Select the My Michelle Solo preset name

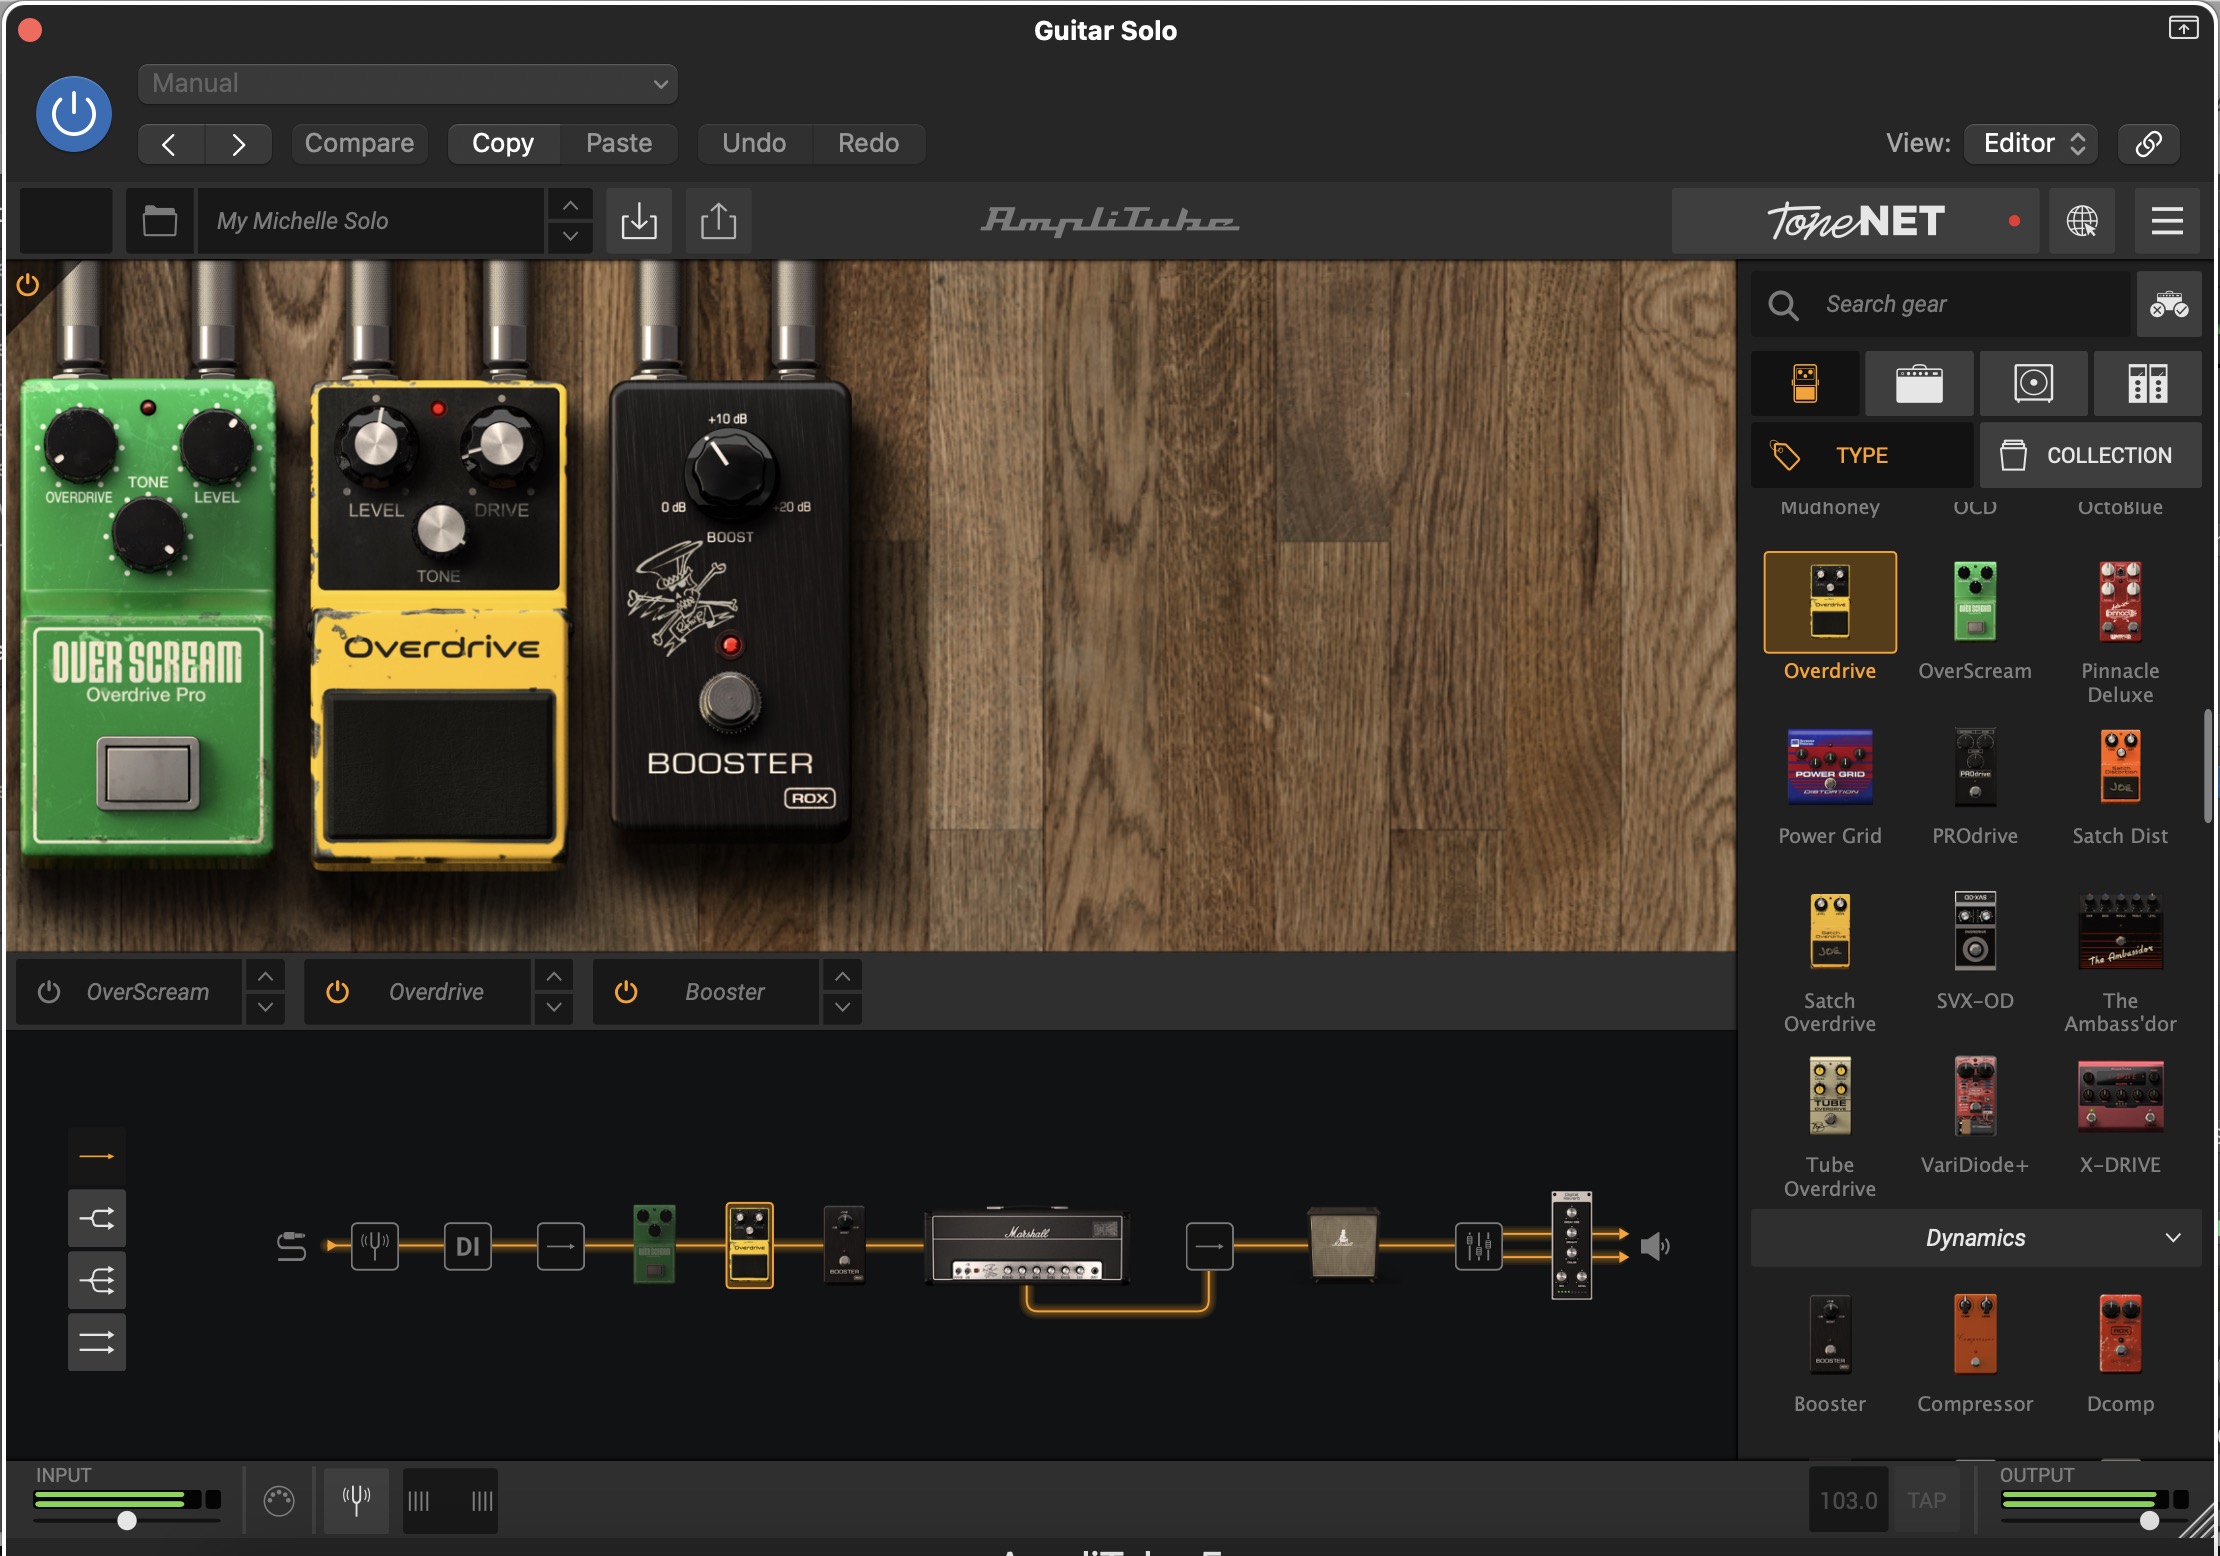pos(370,221)
